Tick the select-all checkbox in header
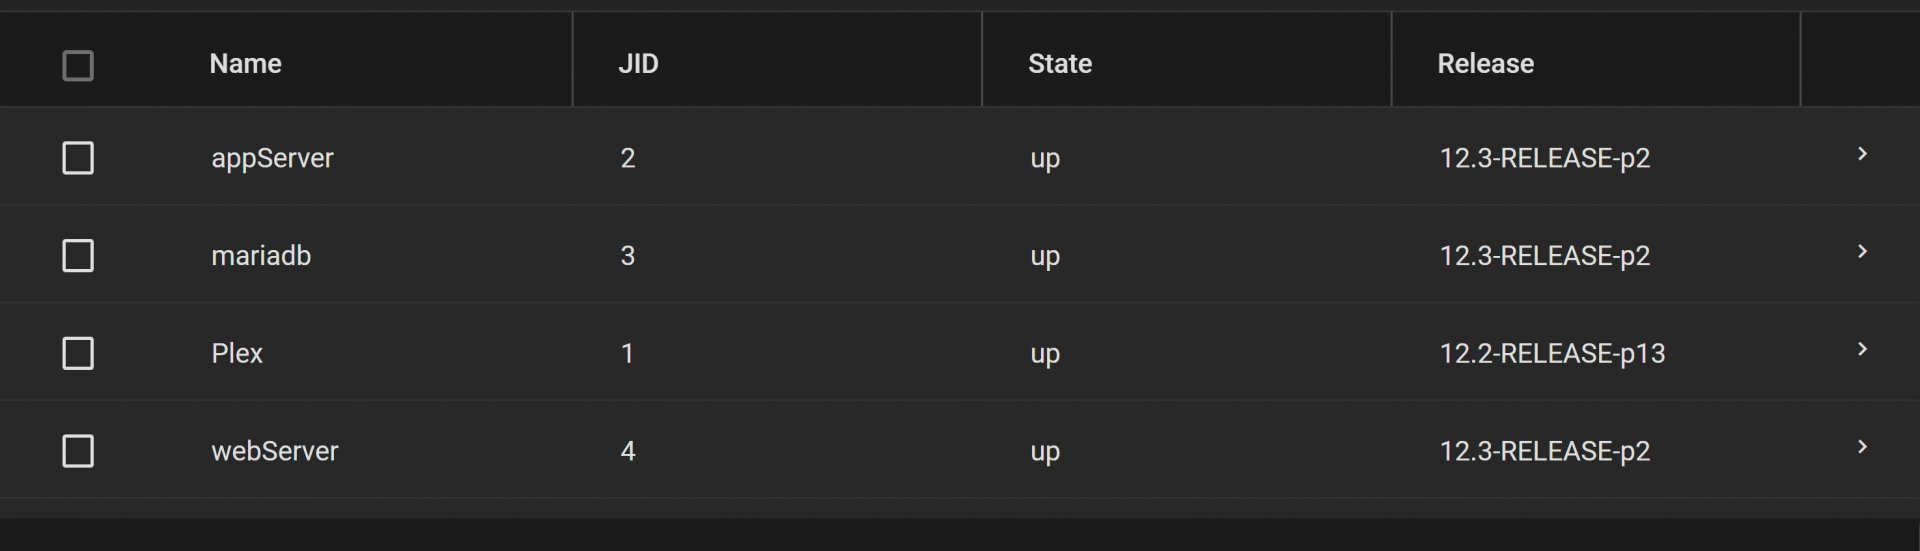Viewport: 1920px width, 551px height. tap(78, 66)
